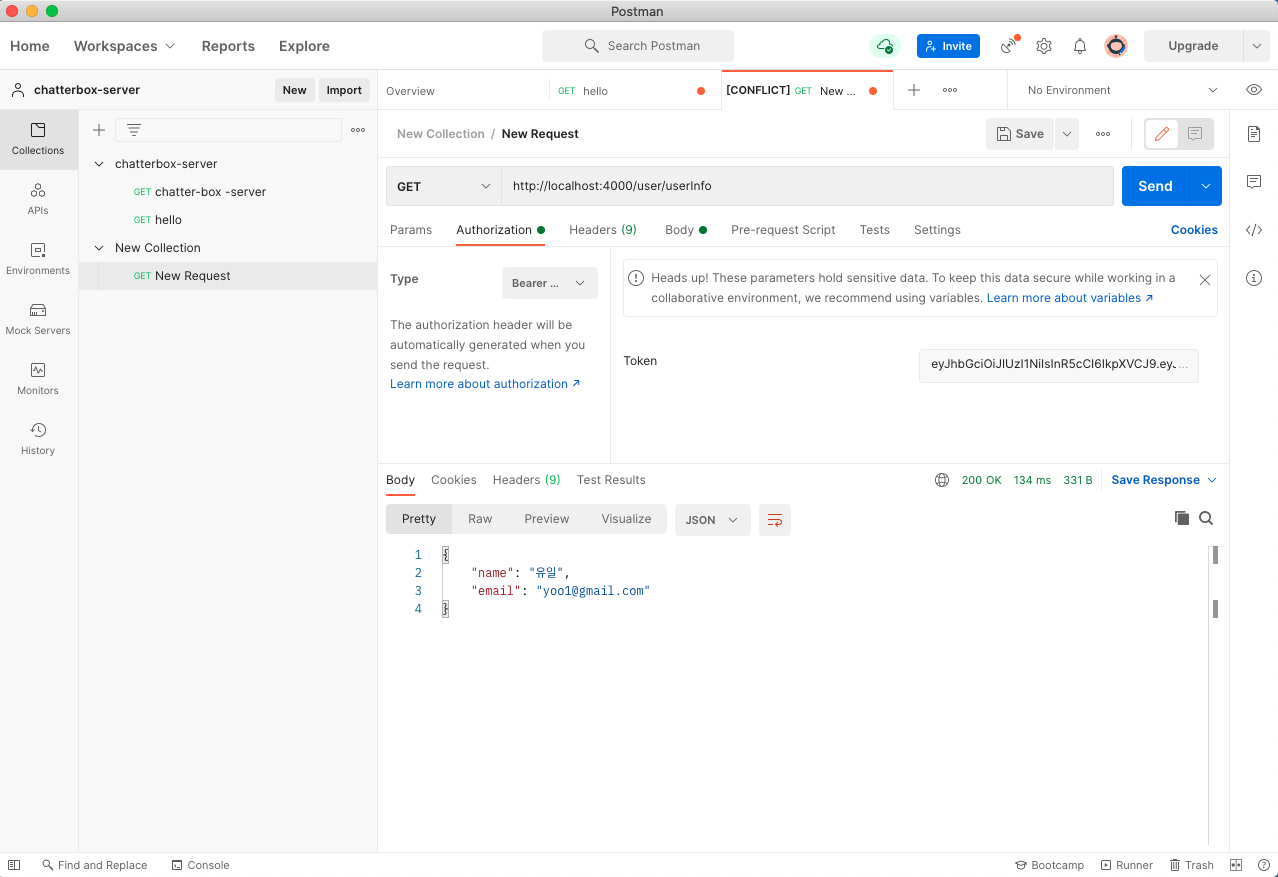Viewport: 1278px width, 877px height.
Task: Select the Visualize response view
Action: coord(626,519)
